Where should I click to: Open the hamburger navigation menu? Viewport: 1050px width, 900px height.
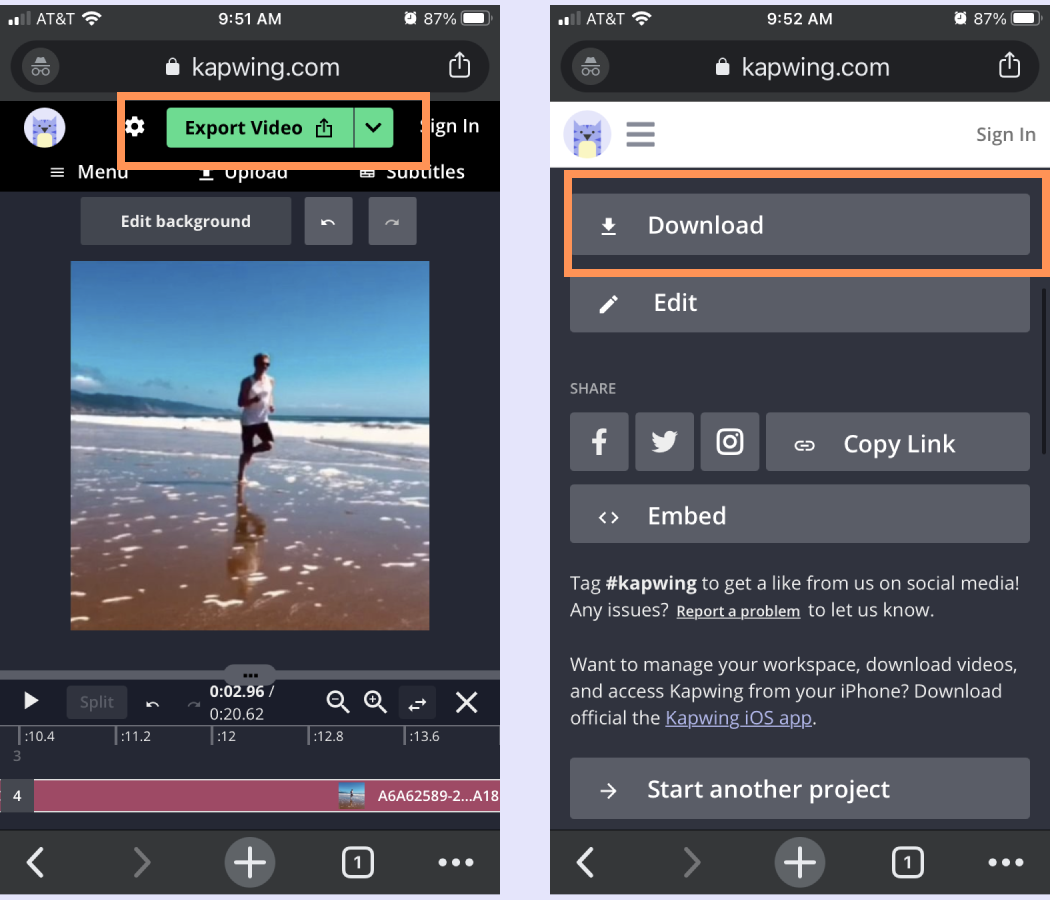click(640, 133)
